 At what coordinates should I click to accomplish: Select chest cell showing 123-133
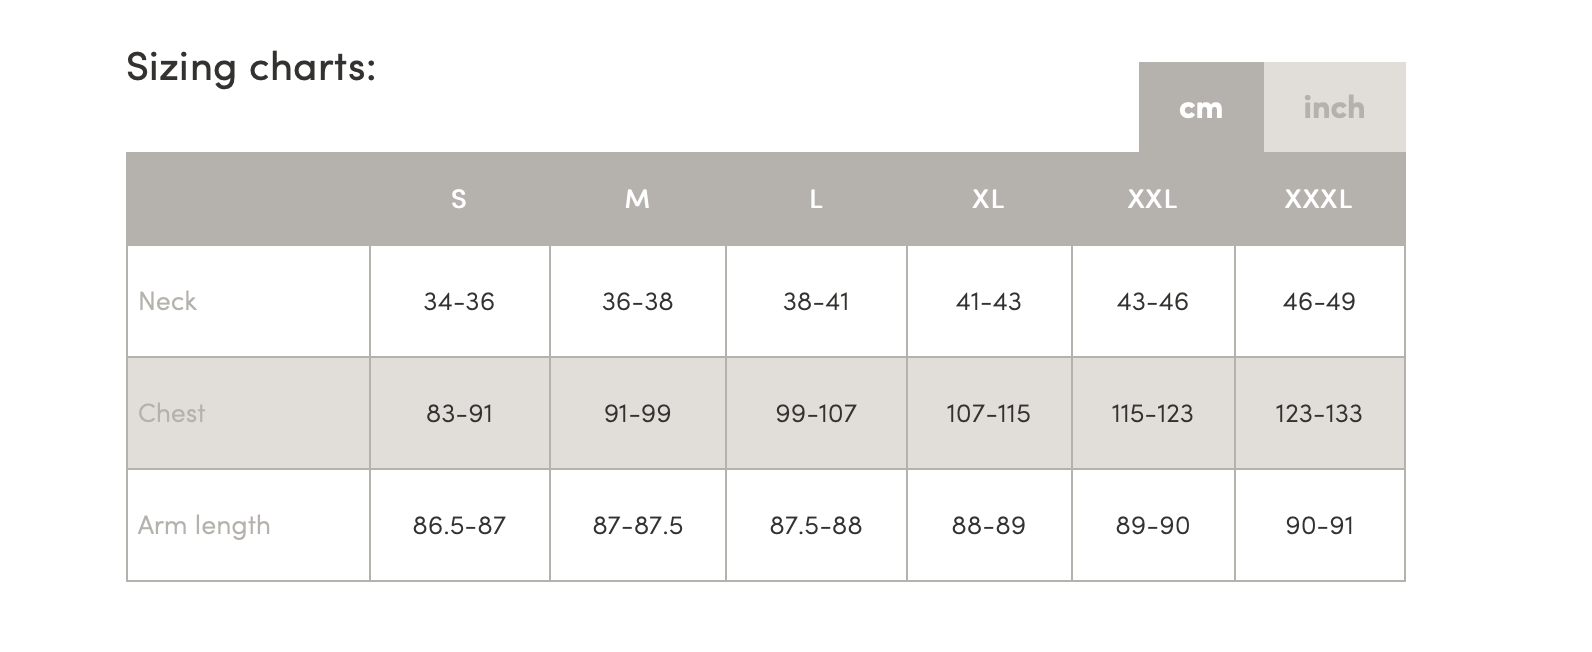pyautogui.click(x=1319, y=413)
